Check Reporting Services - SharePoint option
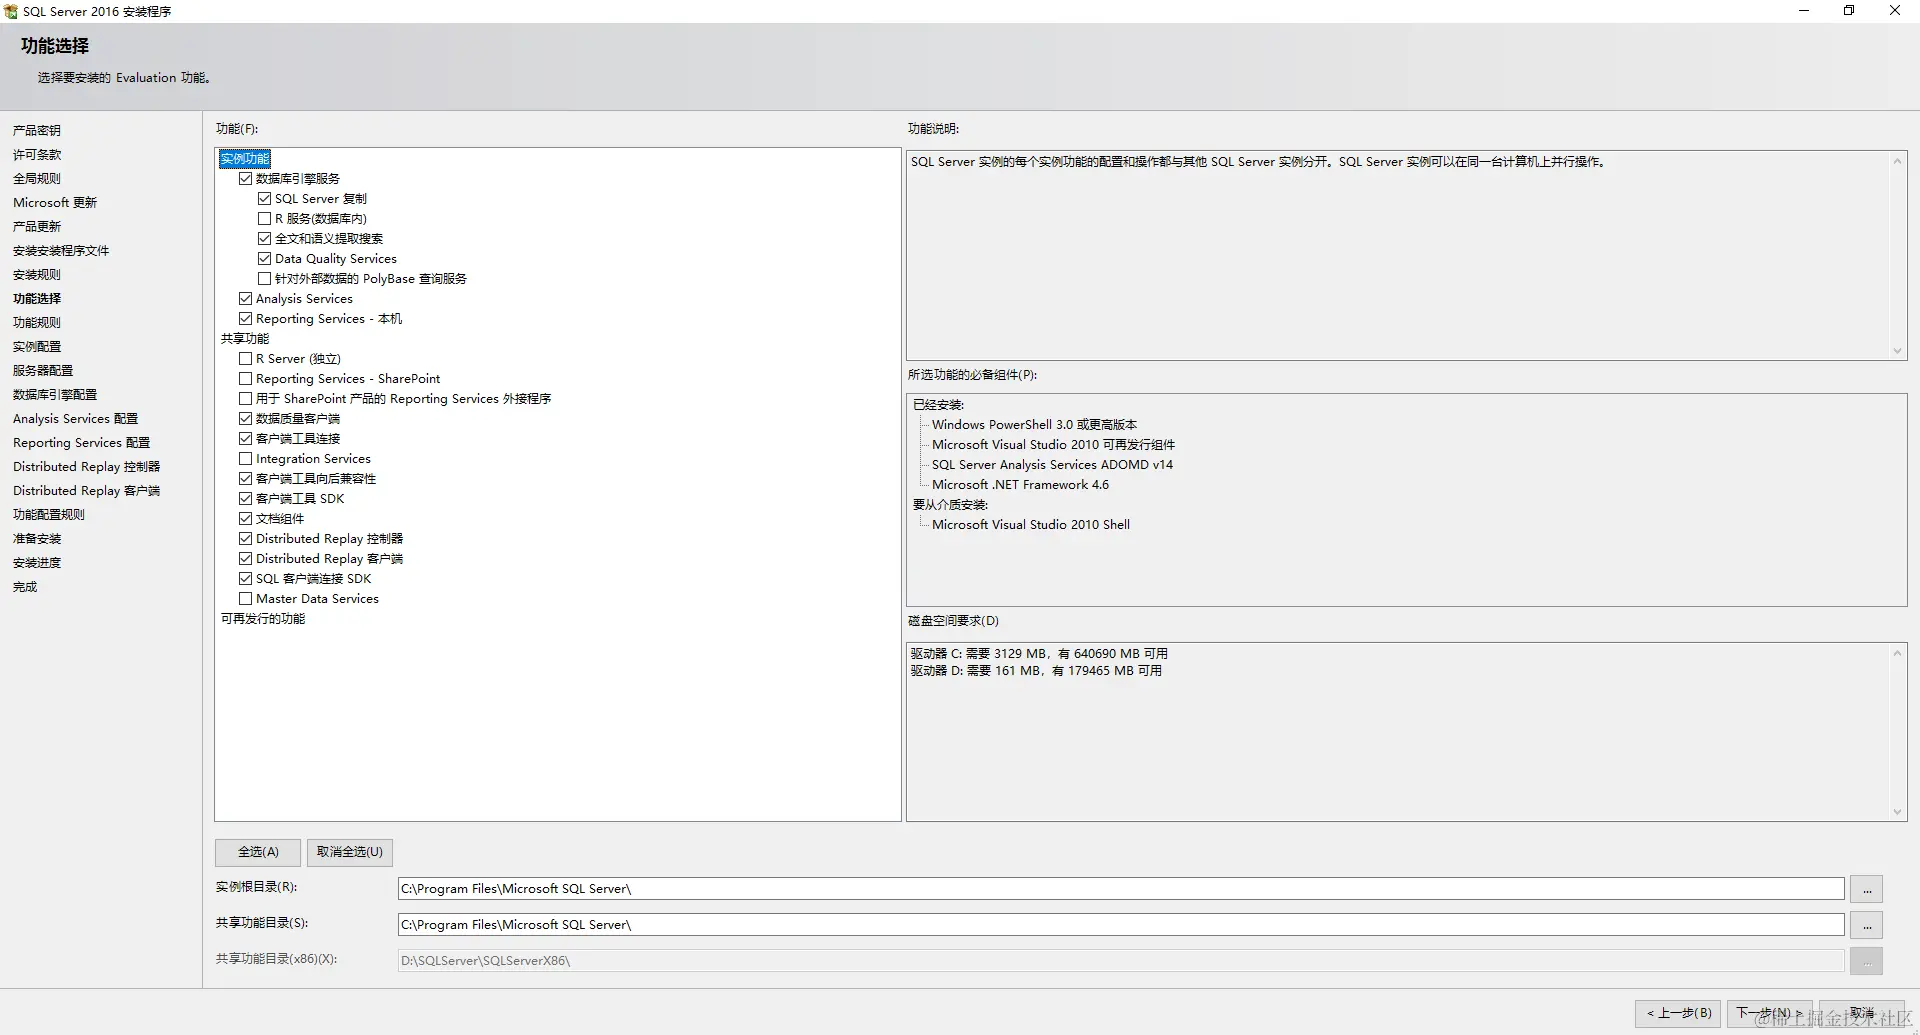Image resolution: width=1920 pixels, height=1035 pixels. coord(245,379)
